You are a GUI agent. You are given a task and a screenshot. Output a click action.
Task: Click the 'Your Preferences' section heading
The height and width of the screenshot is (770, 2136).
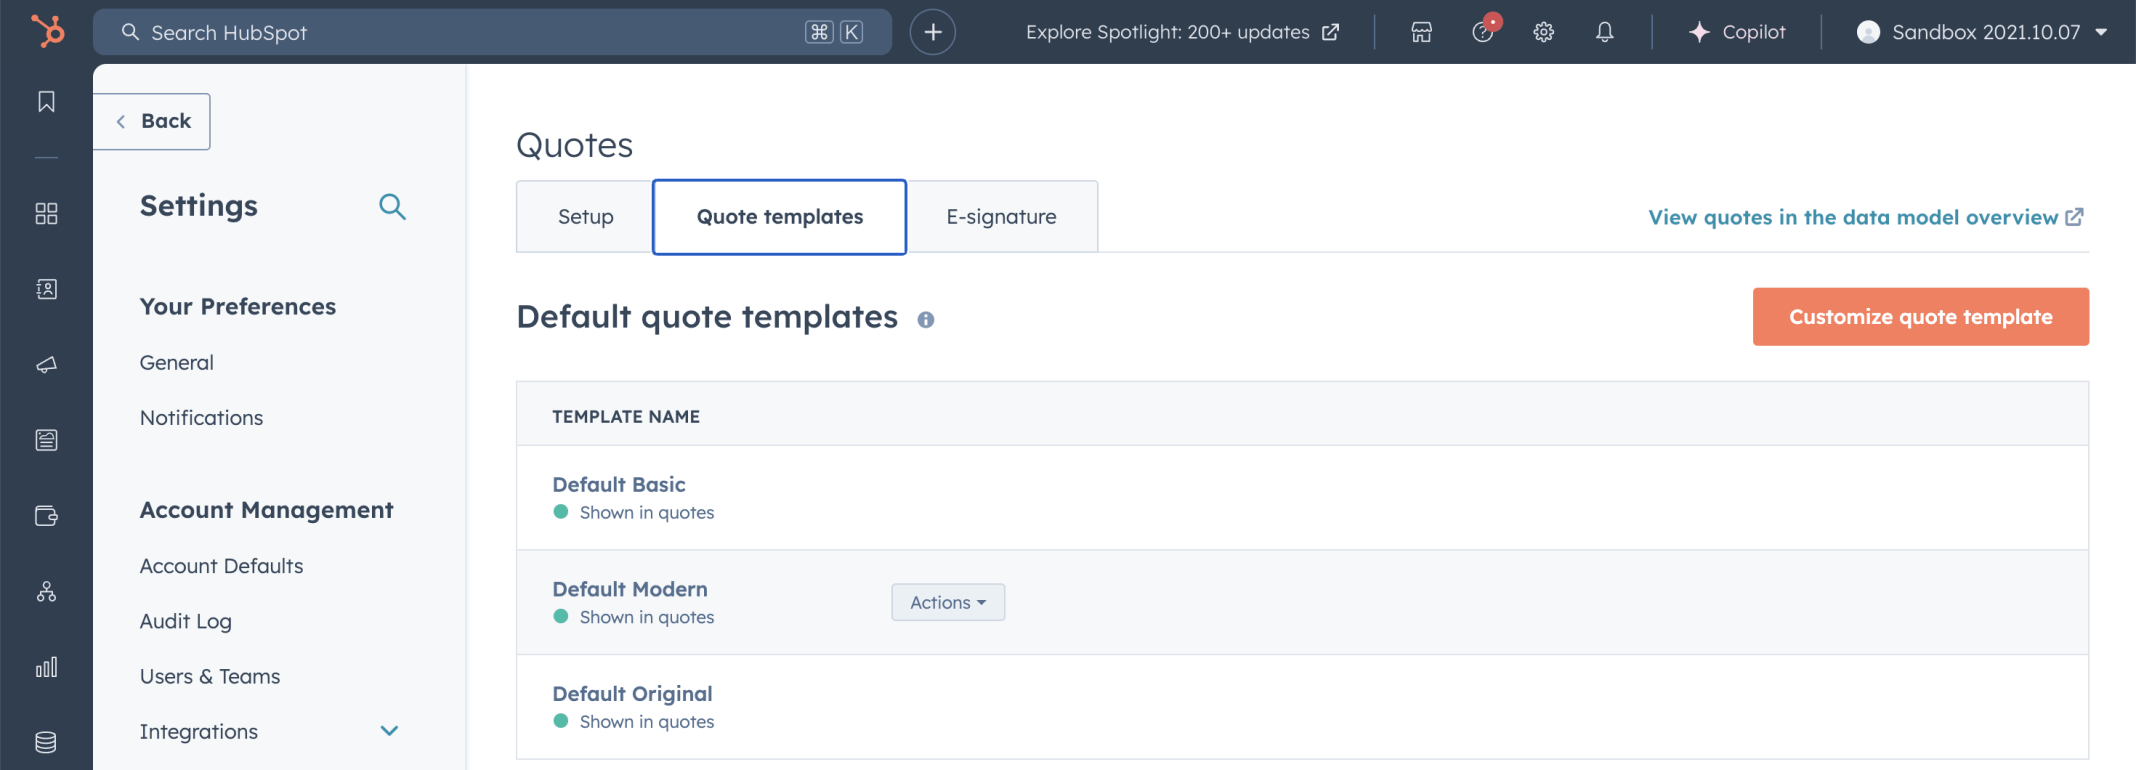click(x=238, y=307)
